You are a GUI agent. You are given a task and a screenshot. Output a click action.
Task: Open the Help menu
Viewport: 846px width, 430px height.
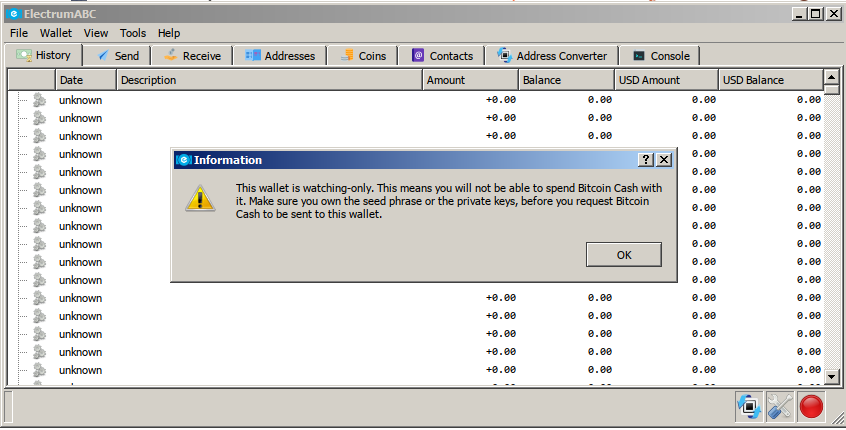(x=169, y=33)
